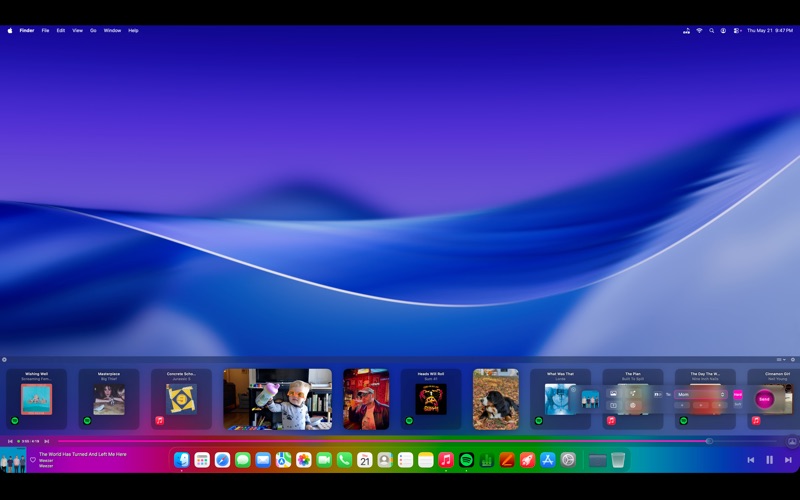Click the Wi-Fi menu bar icon
This screenshot has width=800, height=500.
click(x=699, y=31)
